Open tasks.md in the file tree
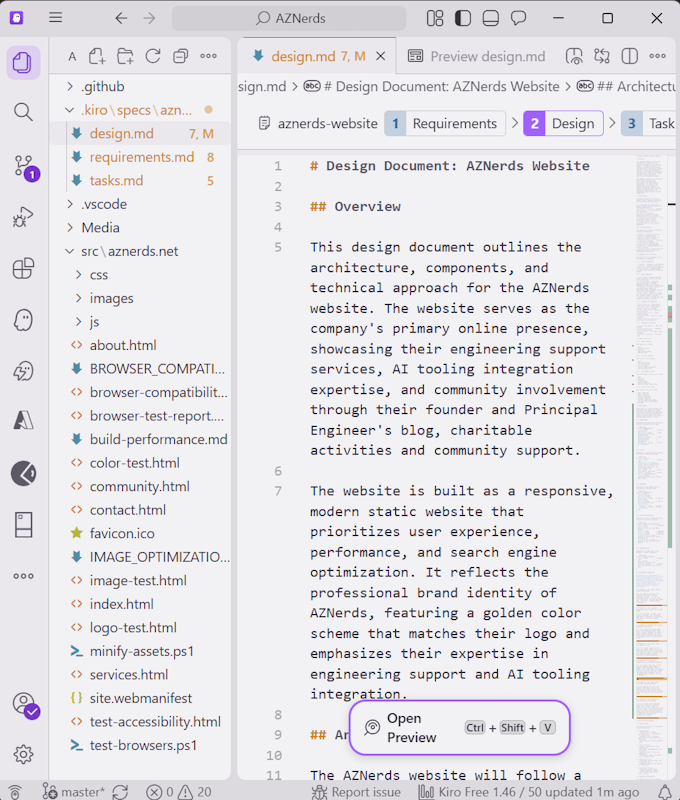The image size is (680, 800). click(x=140, y=181)
